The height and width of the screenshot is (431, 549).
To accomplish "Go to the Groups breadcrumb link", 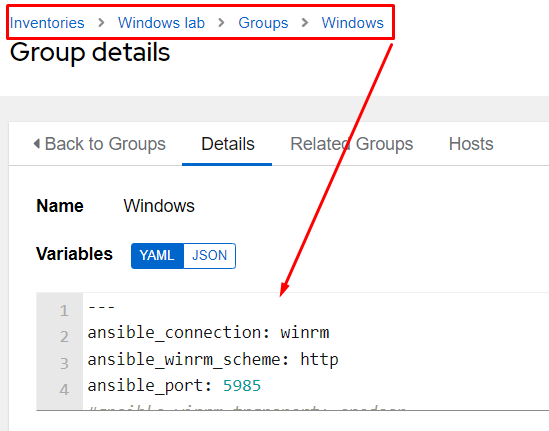I will coord(263,23).
